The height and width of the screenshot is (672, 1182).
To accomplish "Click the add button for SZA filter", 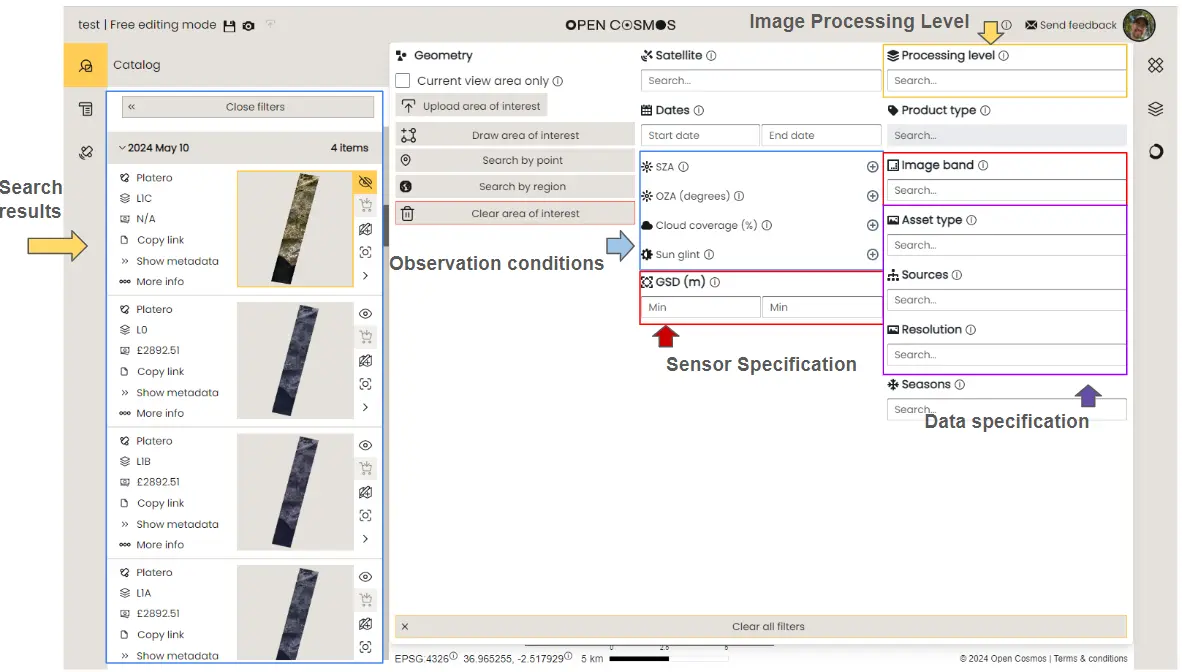I will click(x=872, y=167).
